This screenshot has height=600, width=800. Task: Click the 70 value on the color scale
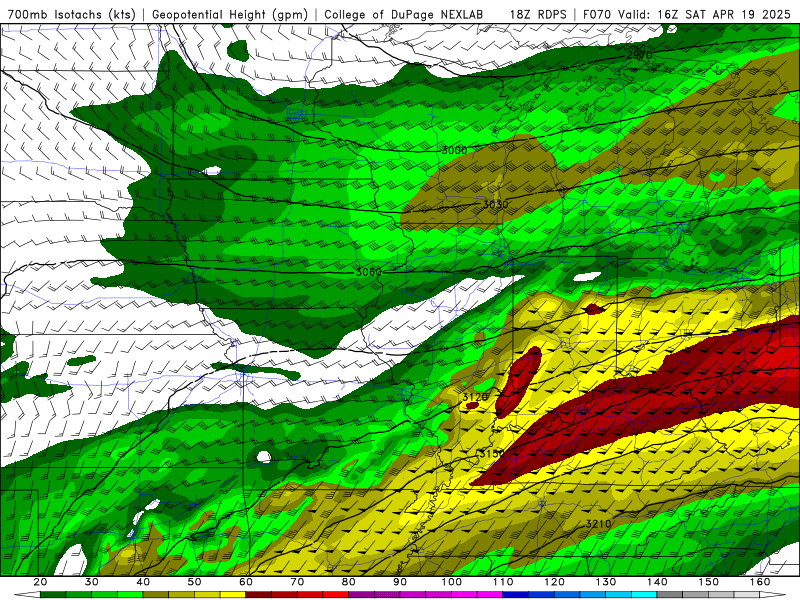[297, 582]
